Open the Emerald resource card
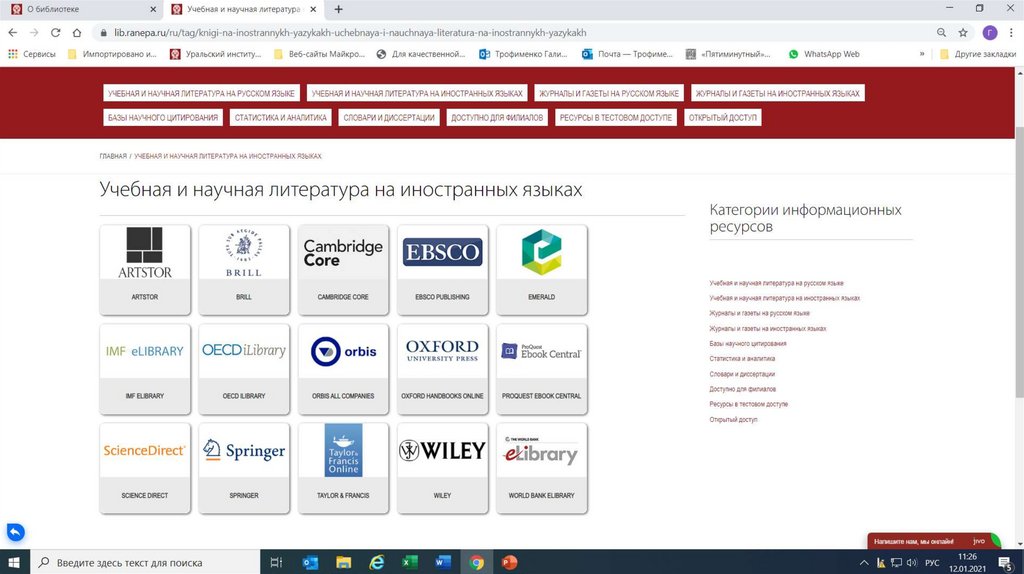Image resolution: width=1024 pixels, height=574 pixels. (x=541, y=270)
